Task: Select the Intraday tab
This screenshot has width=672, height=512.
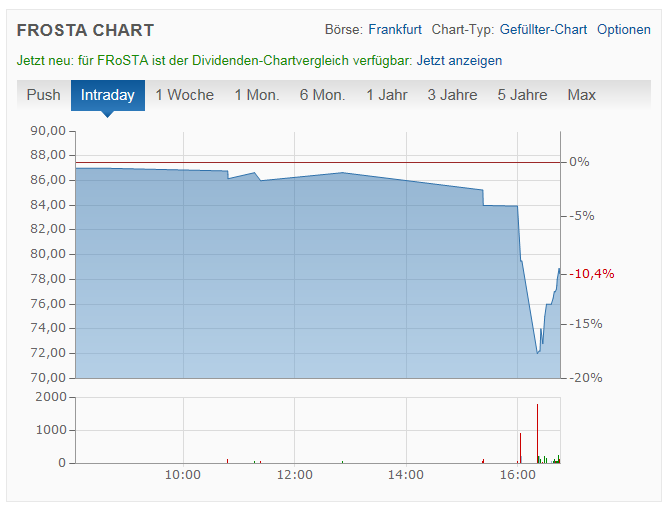Action: coord(107,95)
